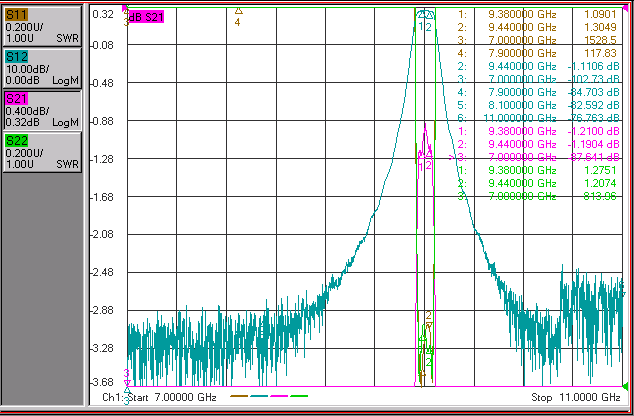The width and height of the screenshot is (634, 416).
Task: Click marker 6 at right edge of plot
Action: pyautogui.click(x=623, y=289)
